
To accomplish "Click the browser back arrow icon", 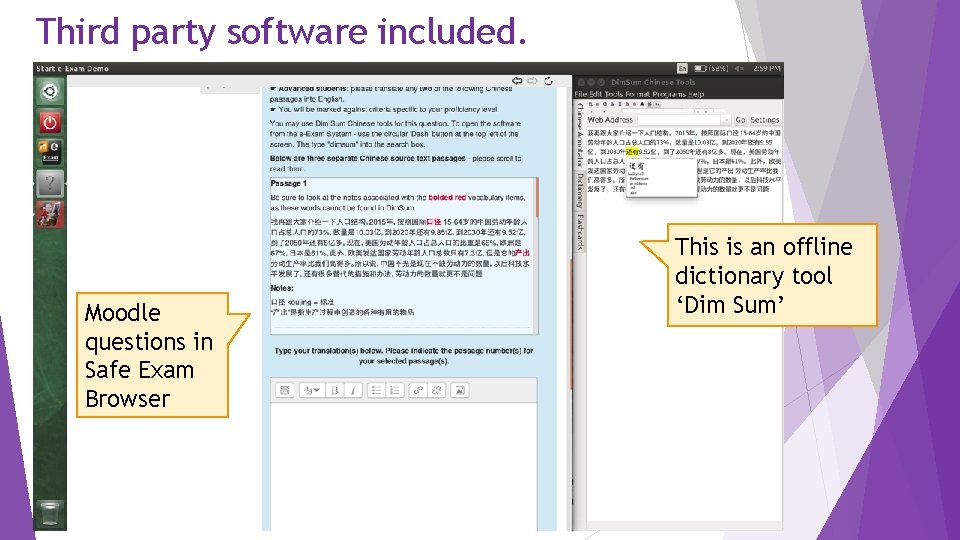I will tap(517, 81).
